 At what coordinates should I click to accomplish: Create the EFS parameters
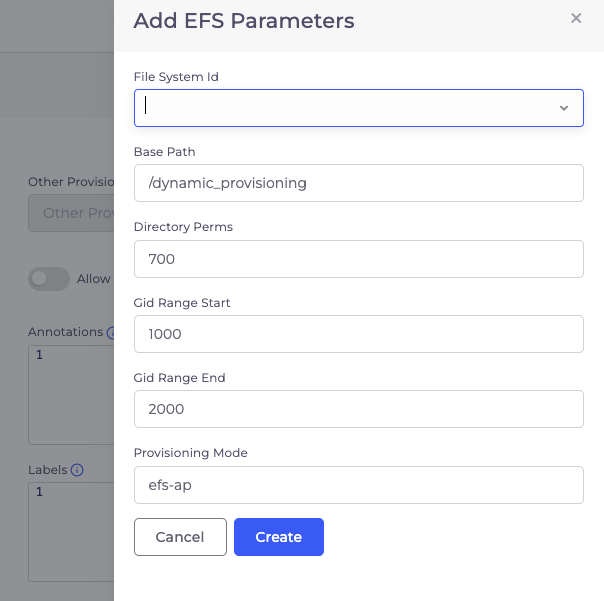pyautogui.click(x=279, y=537)
